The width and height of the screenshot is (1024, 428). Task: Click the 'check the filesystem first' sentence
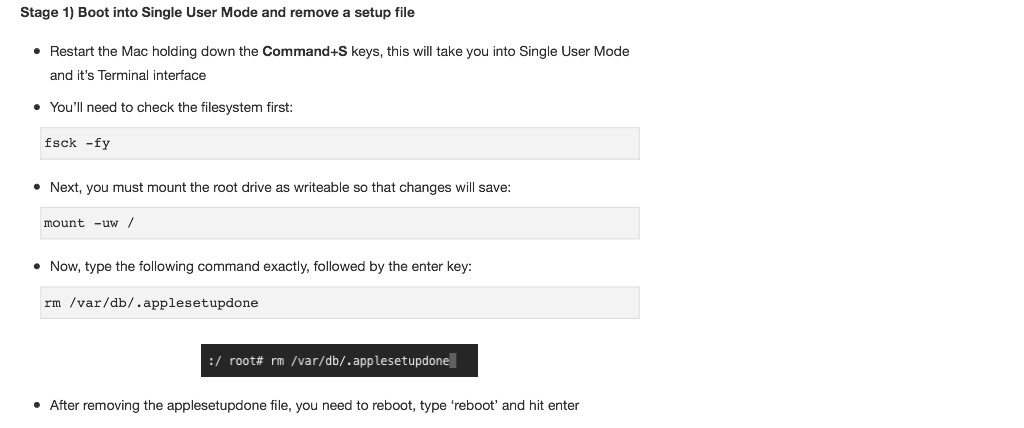pos(171,107)
